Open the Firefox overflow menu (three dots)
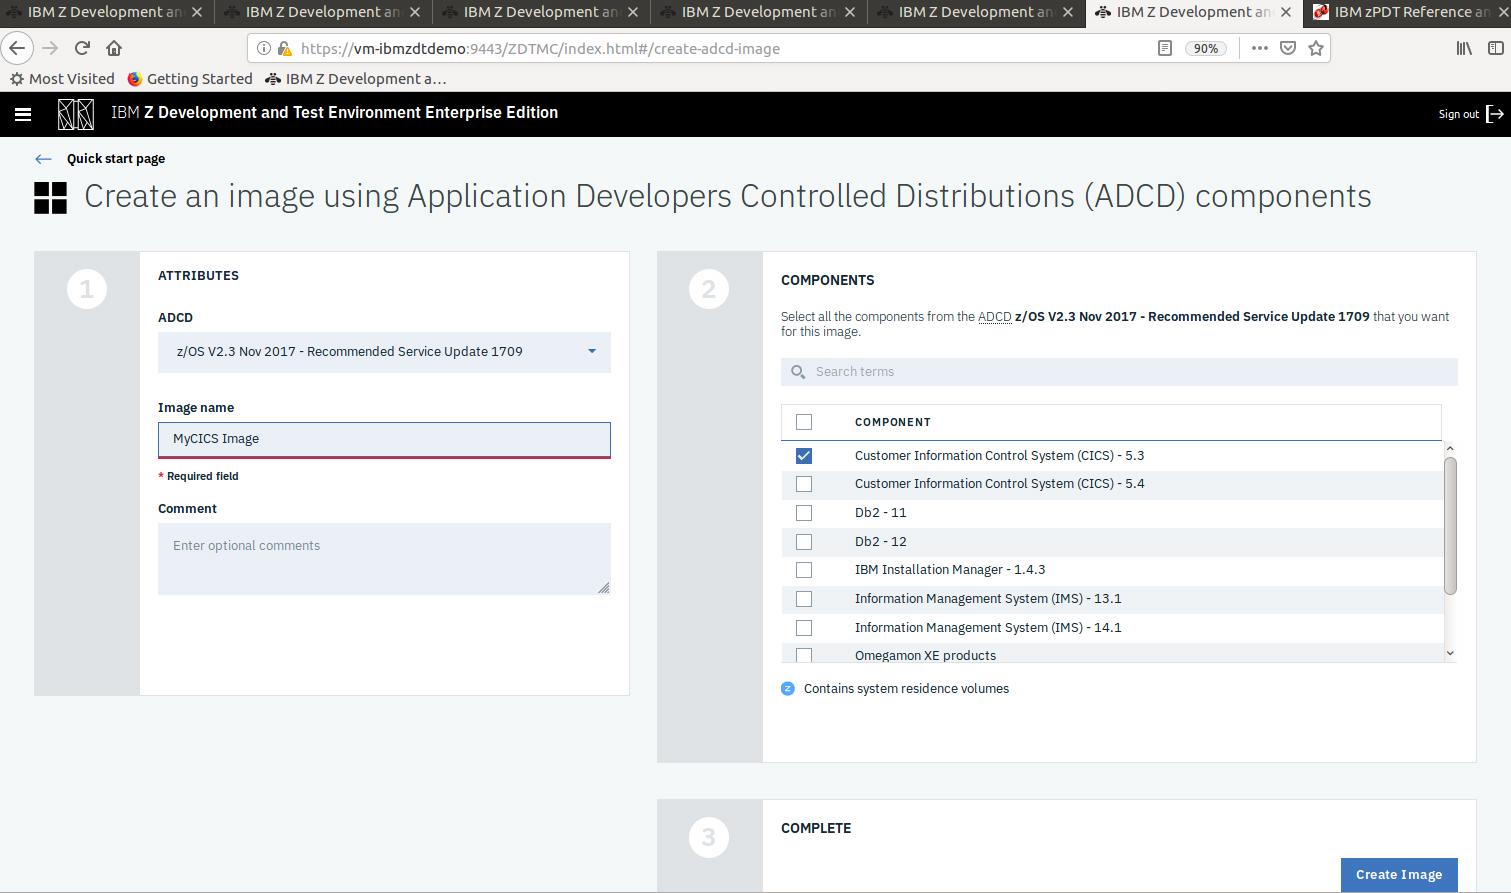This screenshot has height=893, width=1511. (x=1259, y=47)
